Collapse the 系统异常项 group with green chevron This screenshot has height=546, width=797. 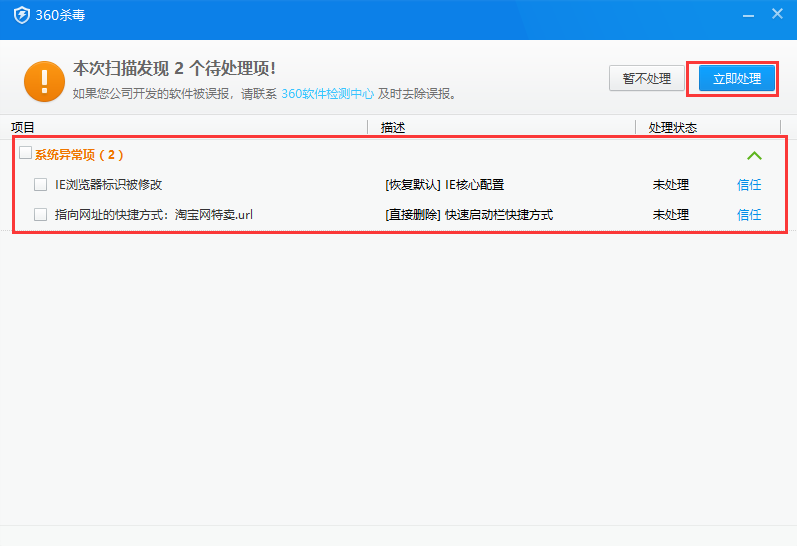(x=754, y=156)
